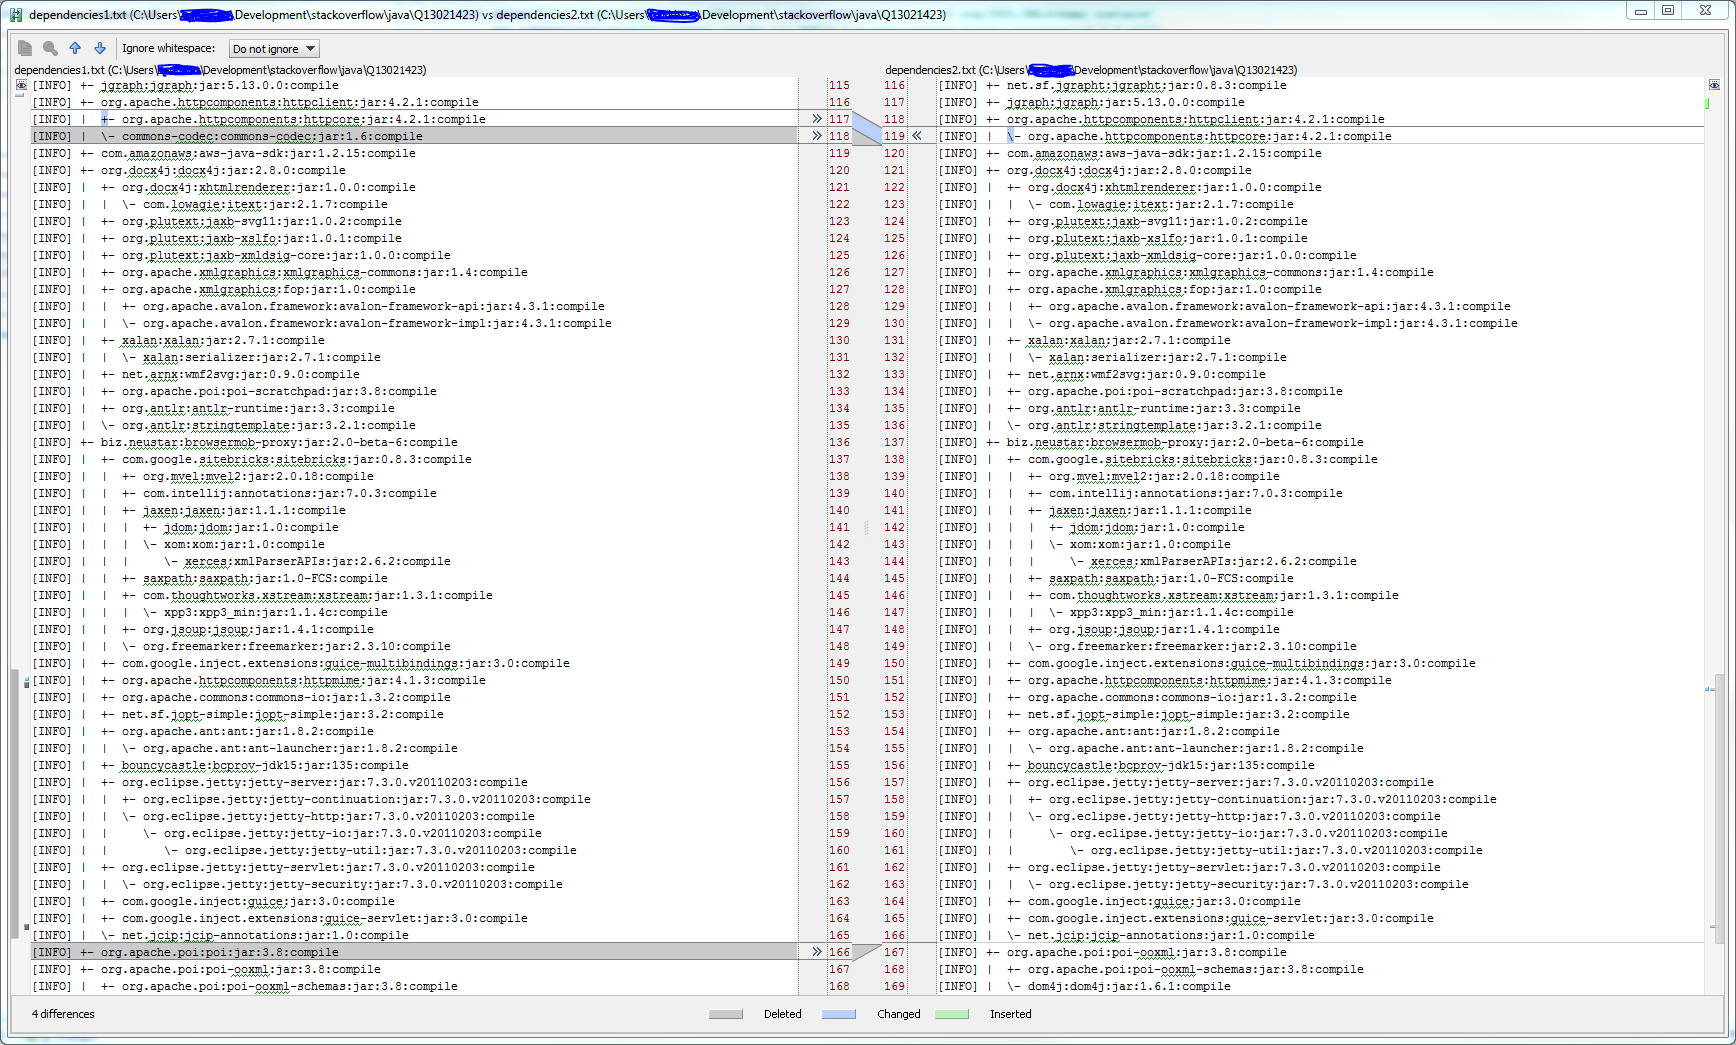This screenshot has width=1736, height=1045.
Task: Select the commons-codec:jar:1.6:compile line
Action: tap(414, 136)
